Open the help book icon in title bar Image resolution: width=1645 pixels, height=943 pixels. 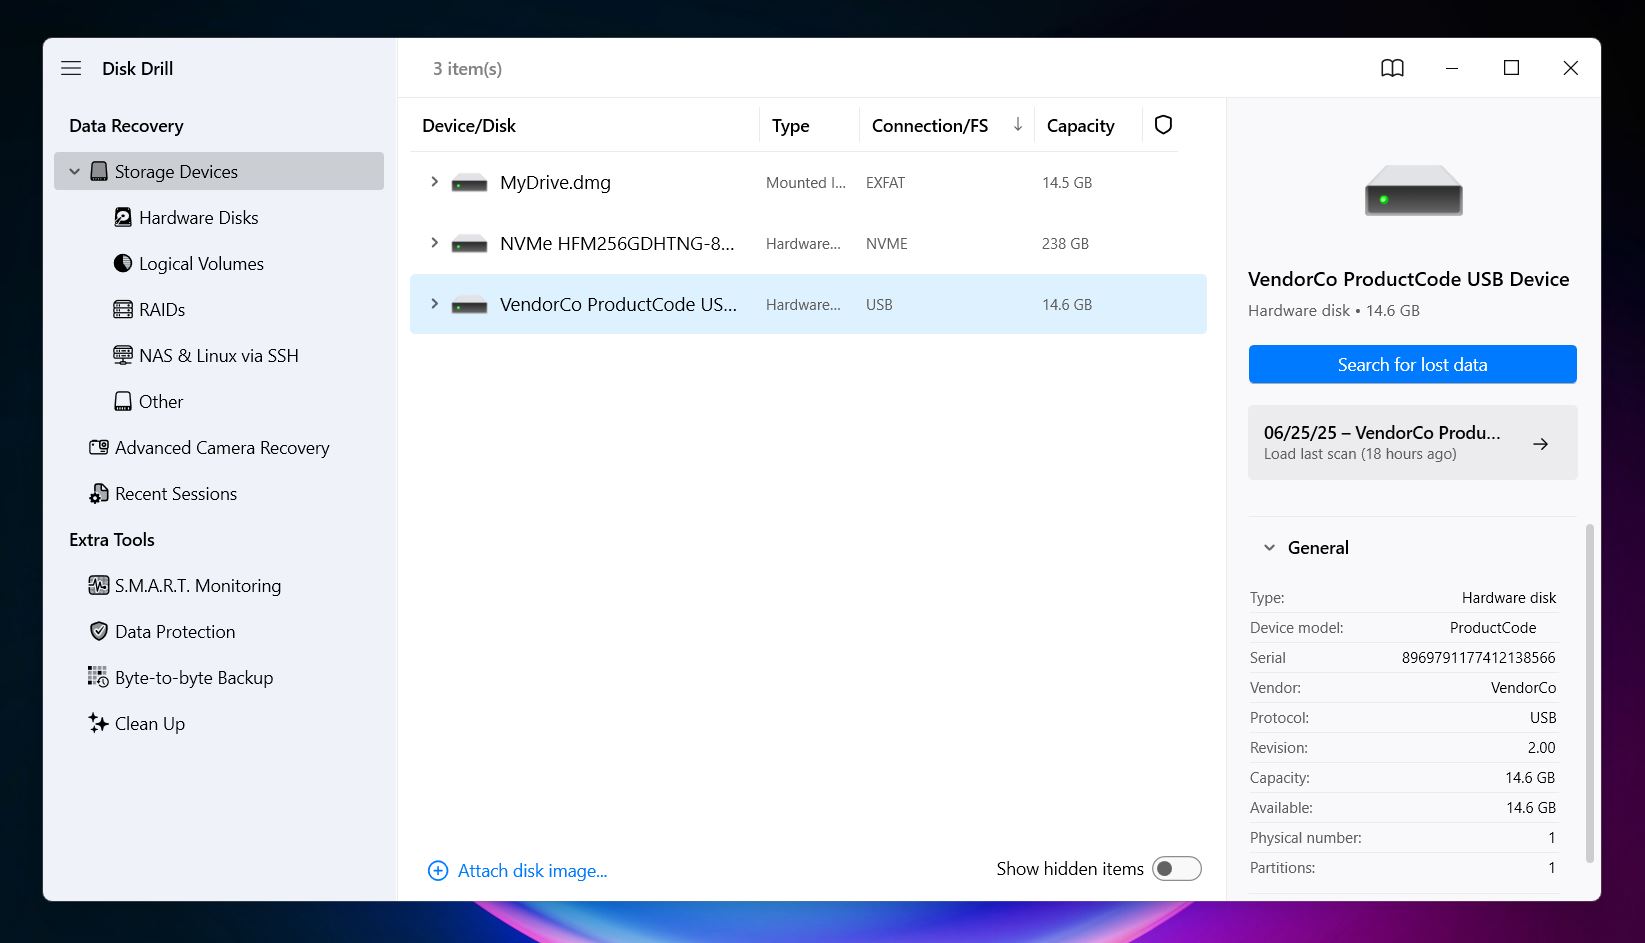click(x=1392, y=68)
